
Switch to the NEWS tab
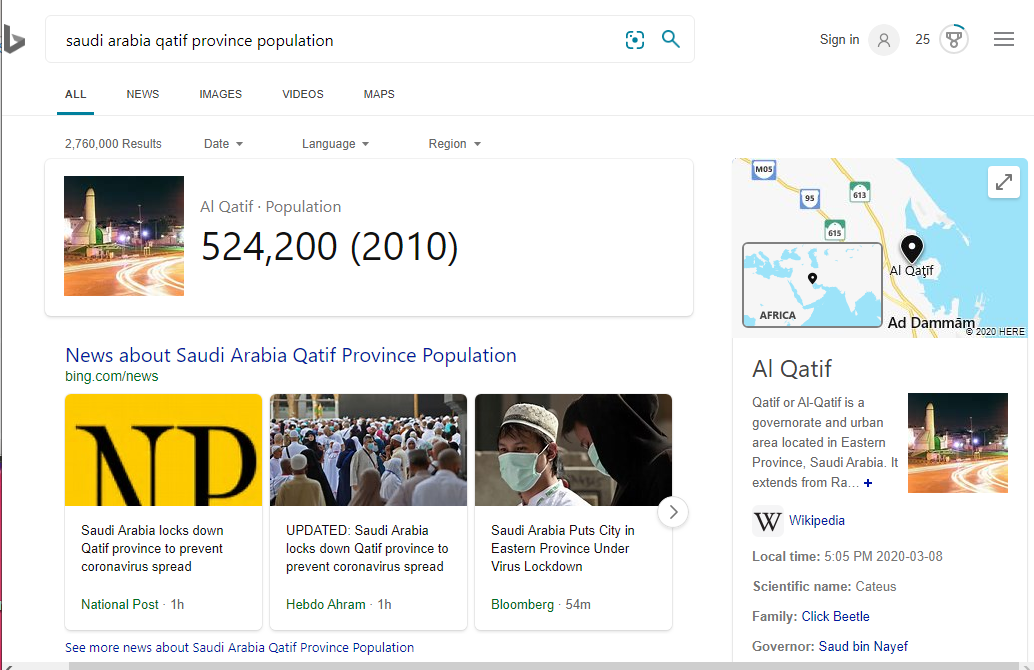[x=142, y=94]
